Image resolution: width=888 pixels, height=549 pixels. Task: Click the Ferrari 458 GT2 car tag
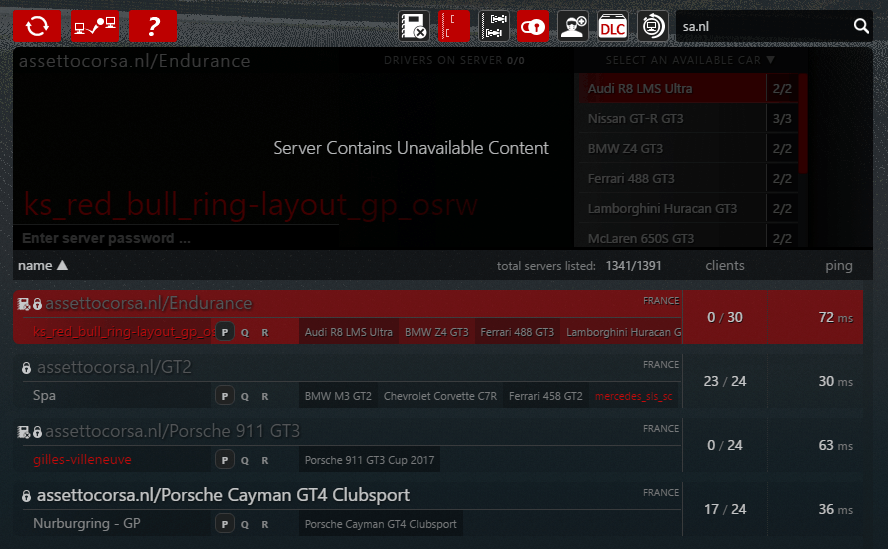[545, 396]
